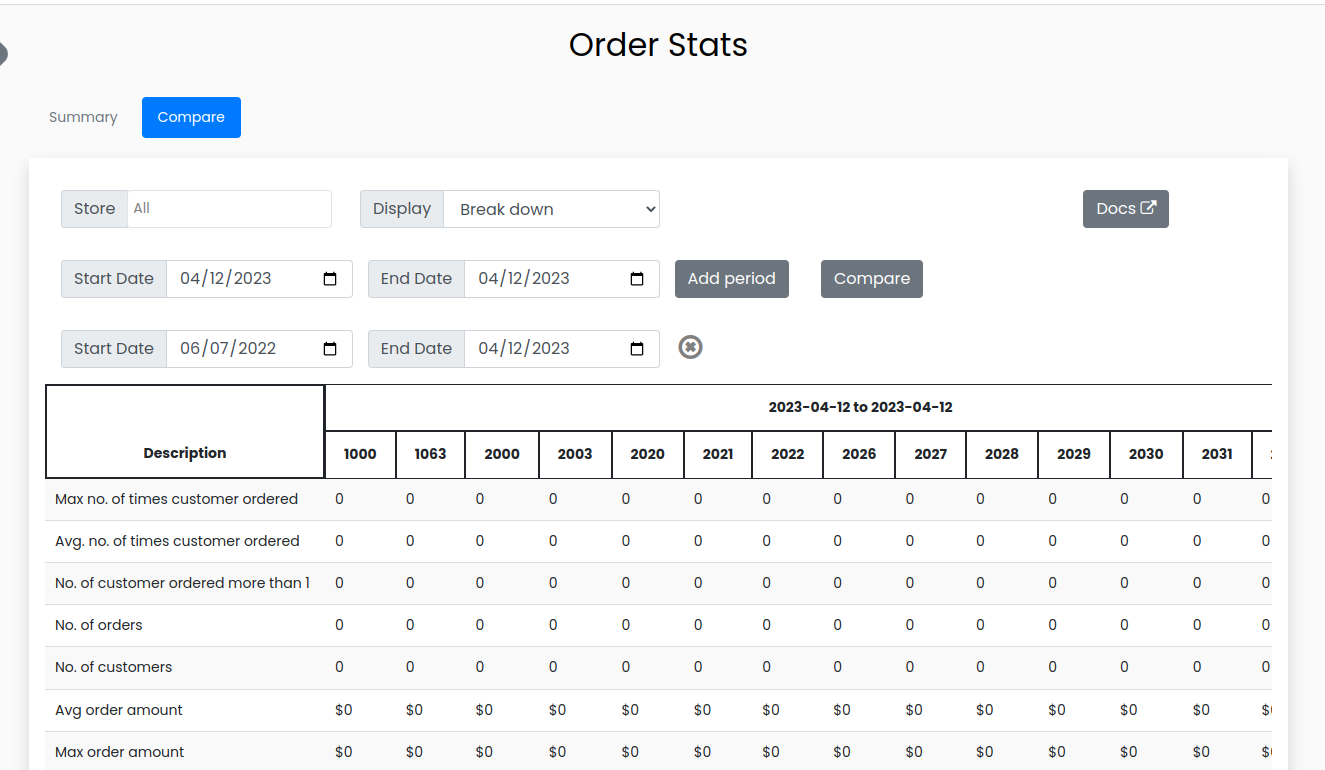Click the Store input field
The height and width of the screenshot is (770, 1325).
click(x=229, y=209)
